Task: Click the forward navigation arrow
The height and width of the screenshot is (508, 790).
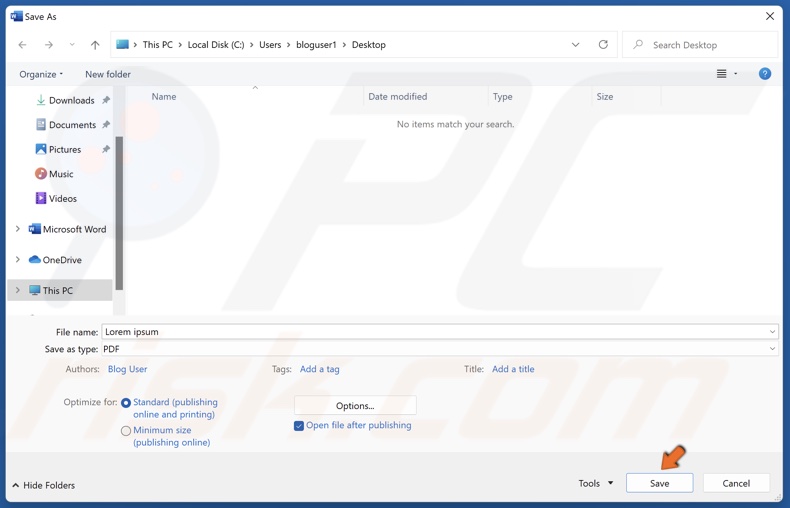Action: tap(49, 45)
